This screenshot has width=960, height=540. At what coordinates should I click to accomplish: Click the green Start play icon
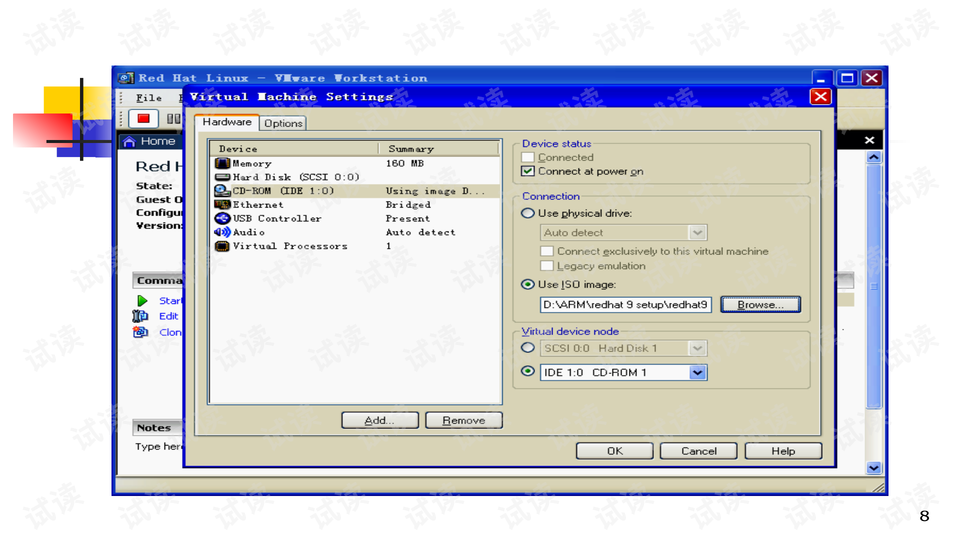click(142, 301)
